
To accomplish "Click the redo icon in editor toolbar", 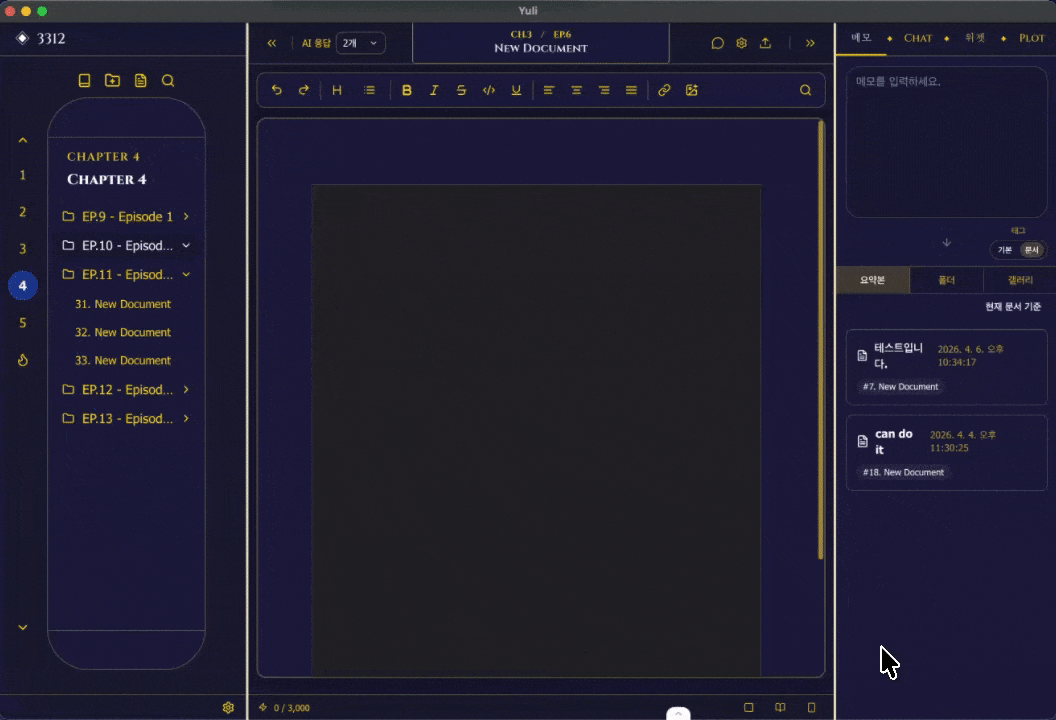I will pyautogui.click(x=304, y=90).
